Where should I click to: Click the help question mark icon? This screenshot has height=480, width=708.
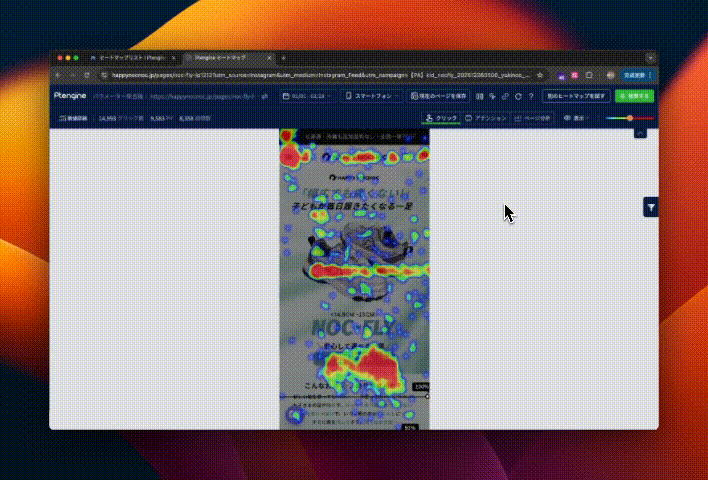pos(530,96)
